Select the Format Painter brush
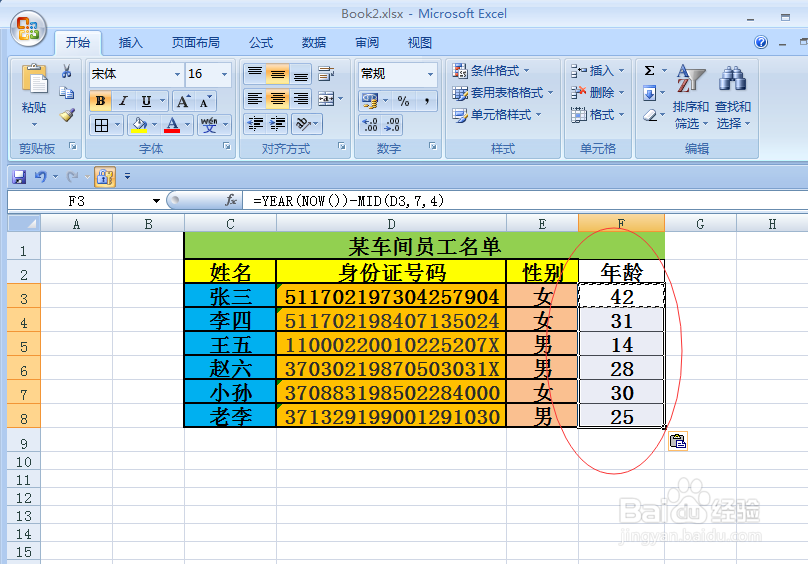Image resolution: width=808 pixels, height=564 pixels. [67, 115]
